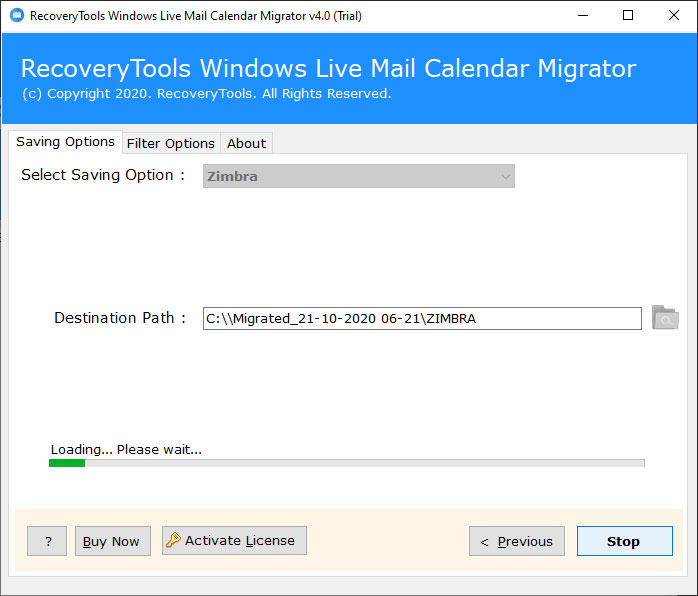Browse destination folder with folder icon
Viewport: 698px width, 596px height.
point(665,318)
